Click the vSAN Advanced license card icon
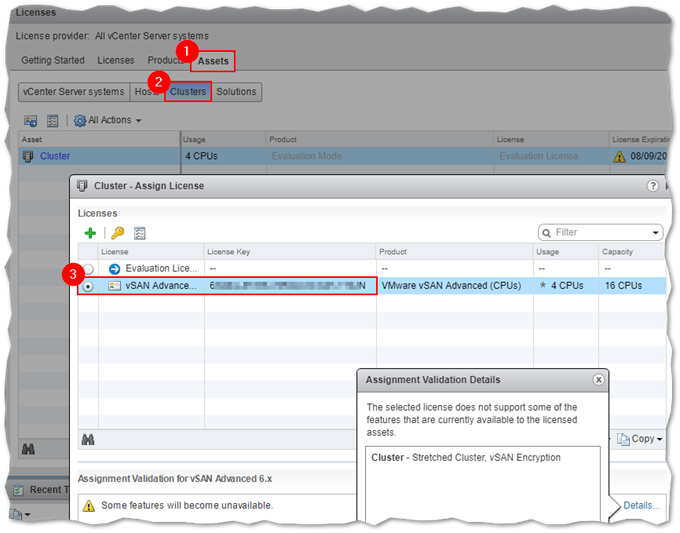This screenshot has width=680, height=533. point(114,286)
